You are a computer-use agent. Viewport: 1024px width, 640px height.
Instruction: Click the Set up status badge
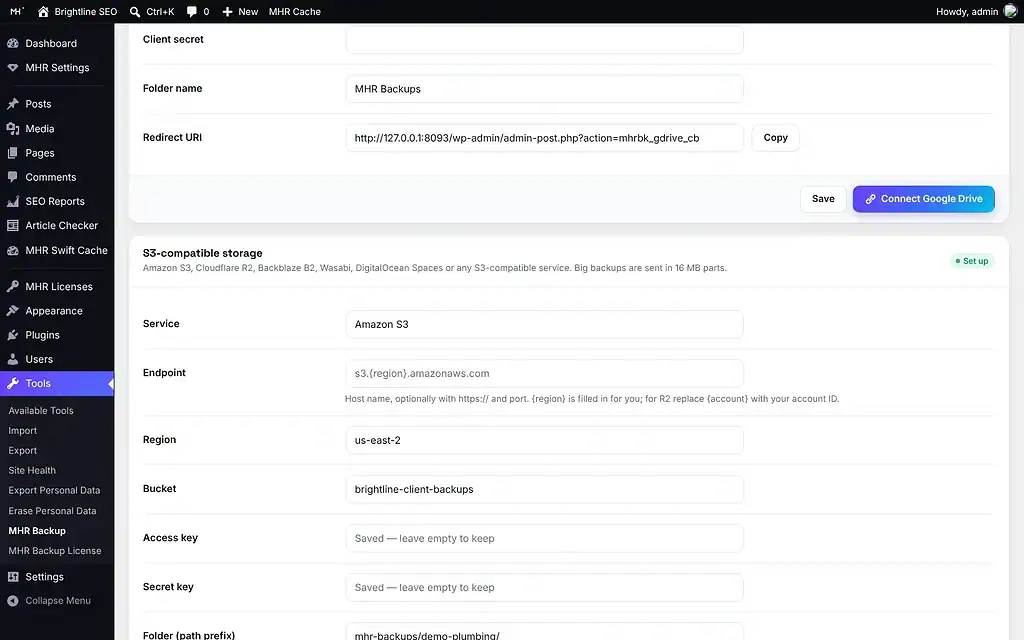click(972, 261)
